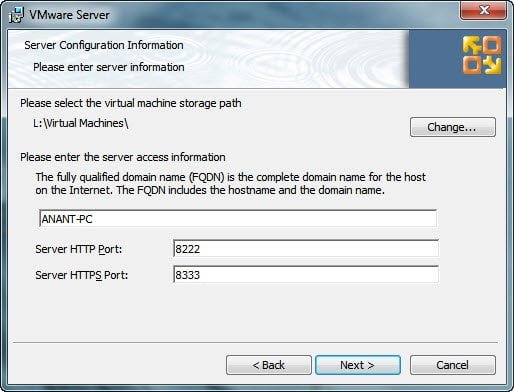This screenshot has height=392, width=514.
Task: Click the "Server HTTP Port:" label
Action: 79,249
